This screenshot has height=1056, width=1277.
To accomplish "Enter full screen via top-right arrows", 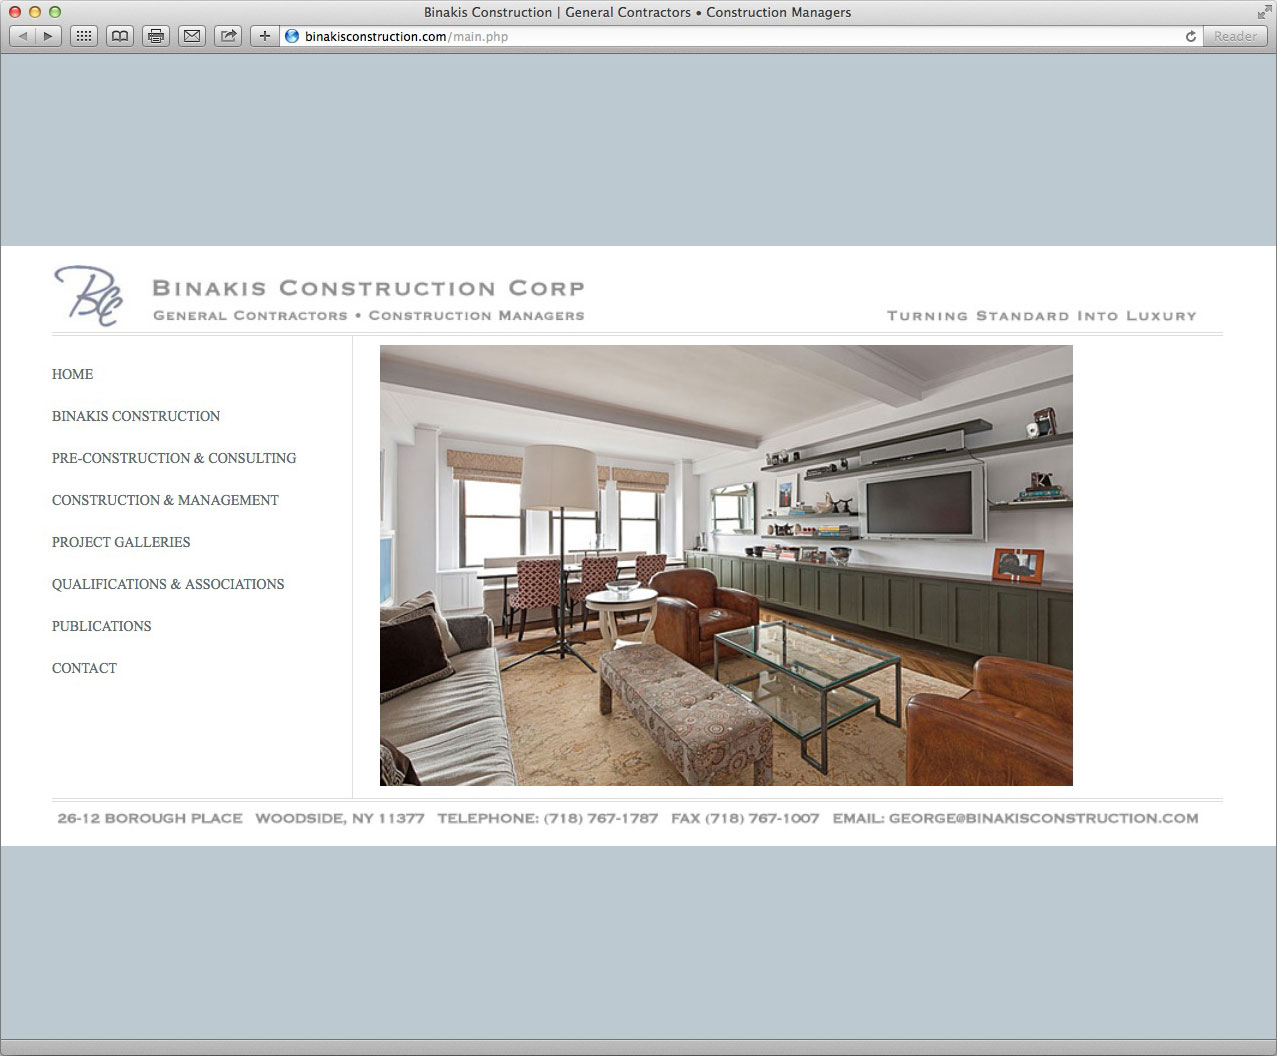I will tap(1264, 12).
